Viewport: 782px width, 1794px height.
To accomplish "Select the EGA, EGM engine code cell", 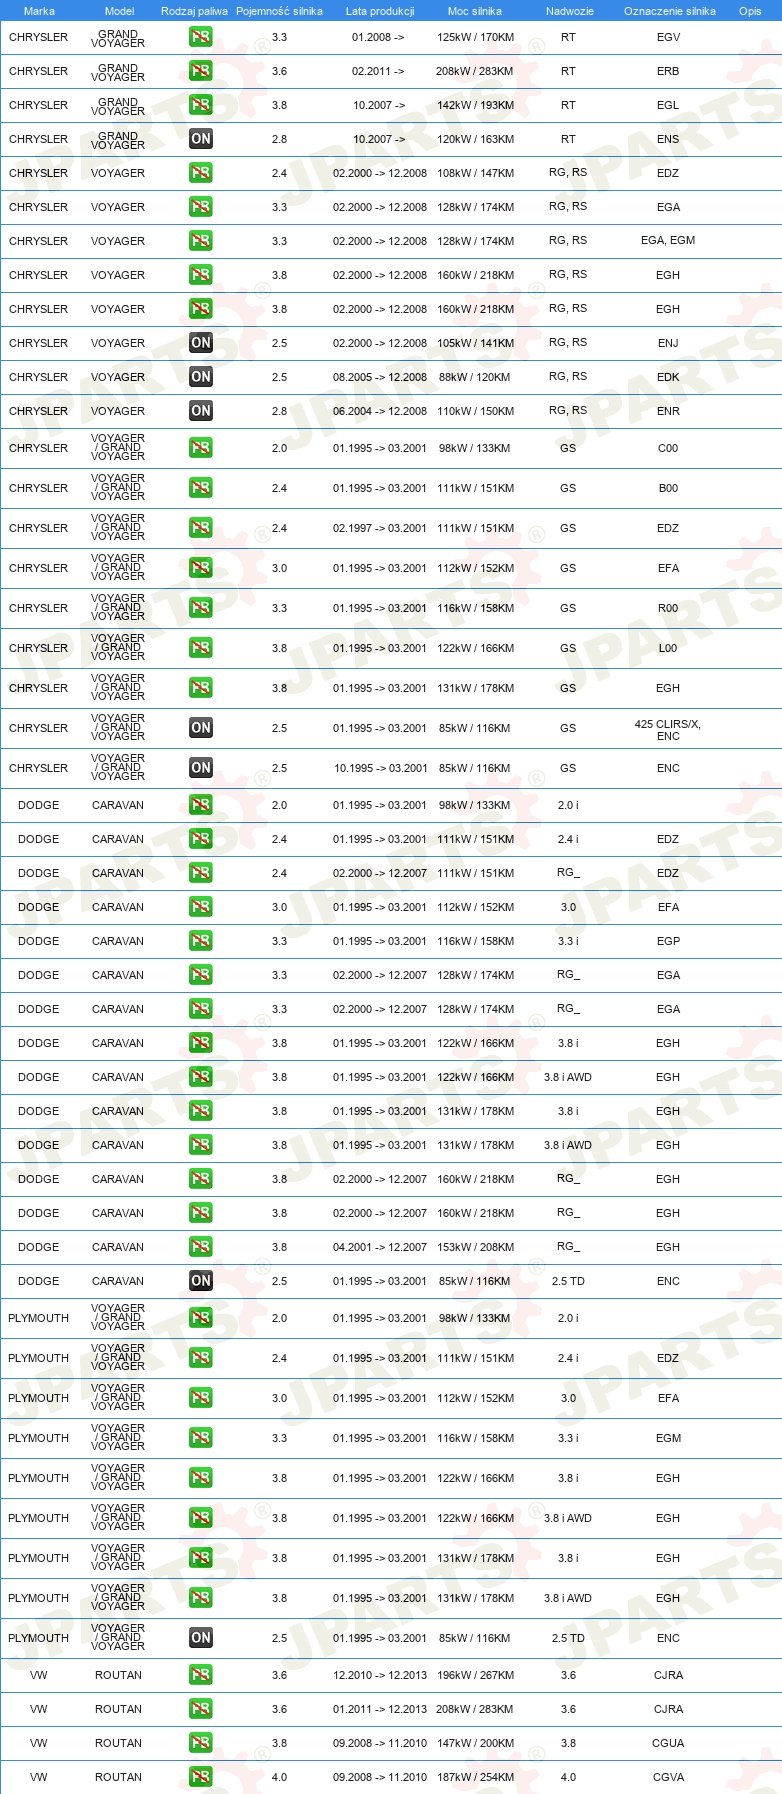I will (x=668, y=240).
